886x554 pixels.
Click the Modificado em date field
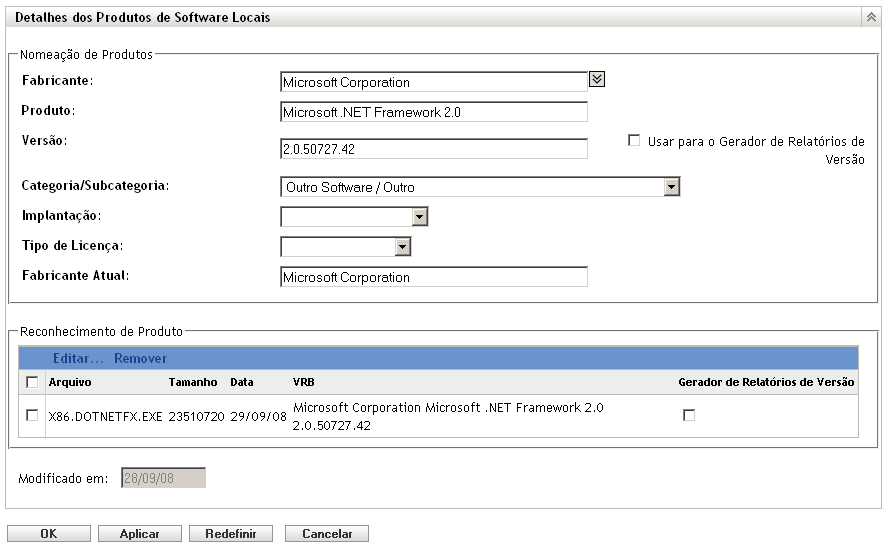[x=163, y=478]
